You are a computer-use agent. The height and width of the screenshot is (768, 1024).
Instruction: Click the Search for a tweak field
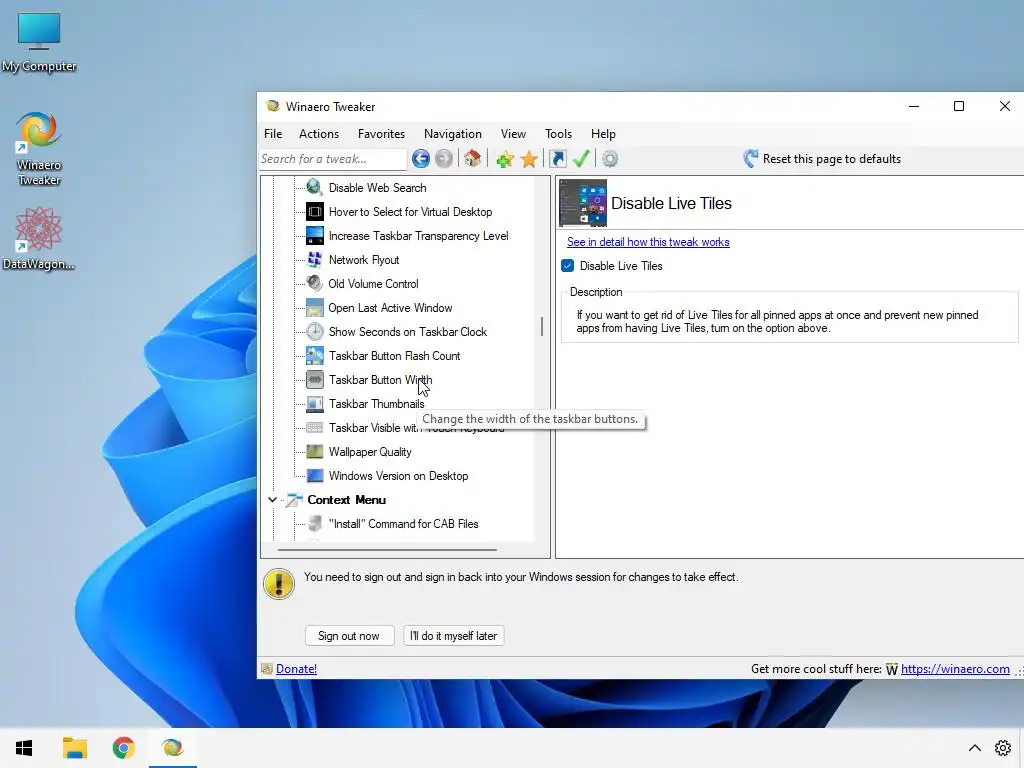pos(333,159)
